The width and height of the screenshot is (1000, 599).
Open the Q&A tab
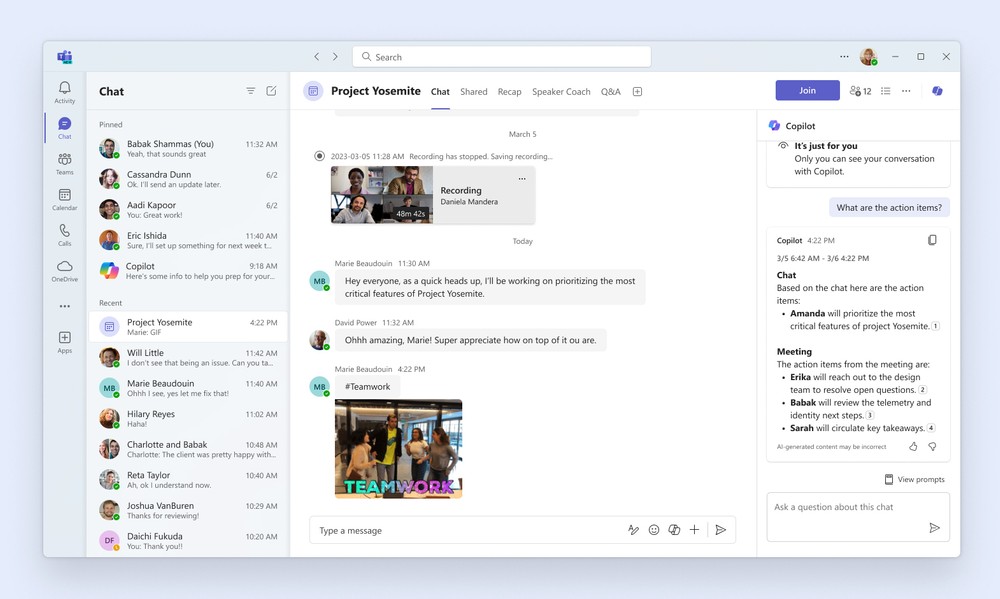pos(610,92)
